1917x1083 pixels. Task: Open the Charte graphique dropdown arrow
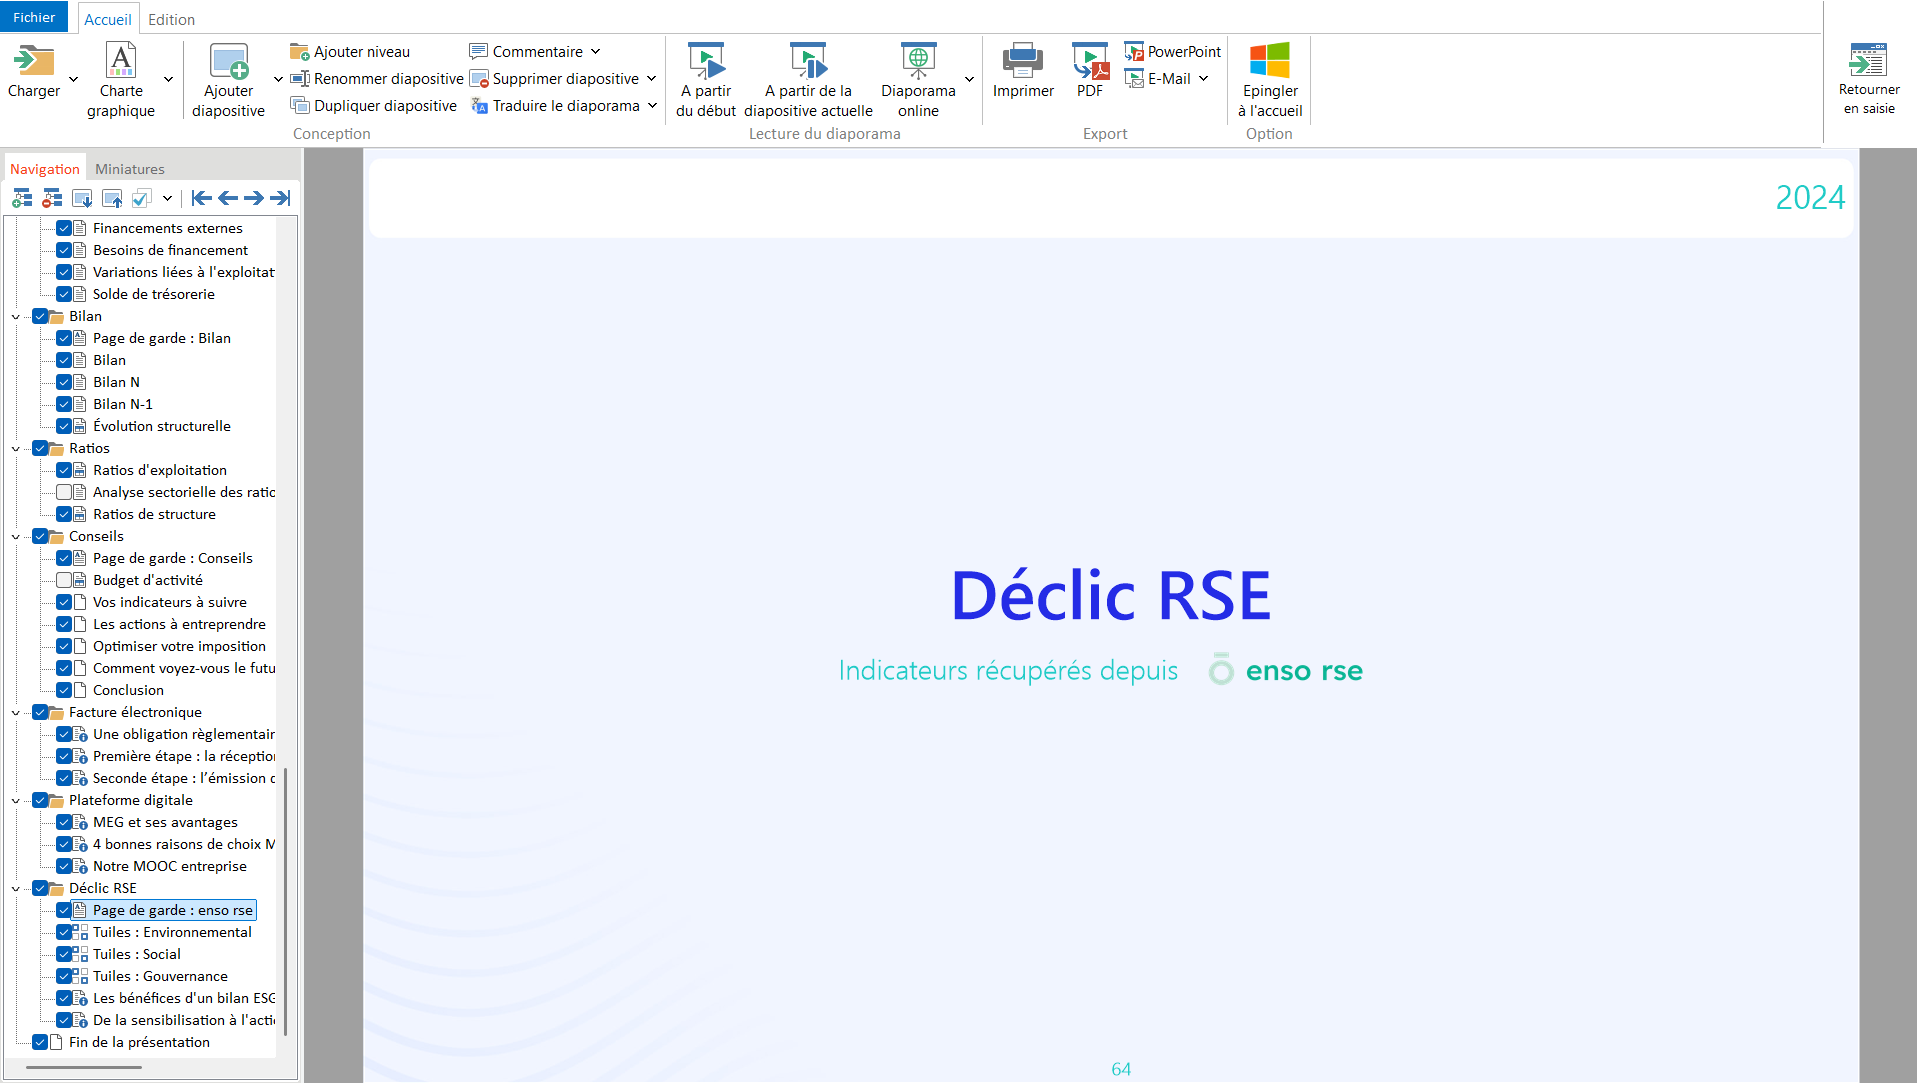(x=168, y=79)
